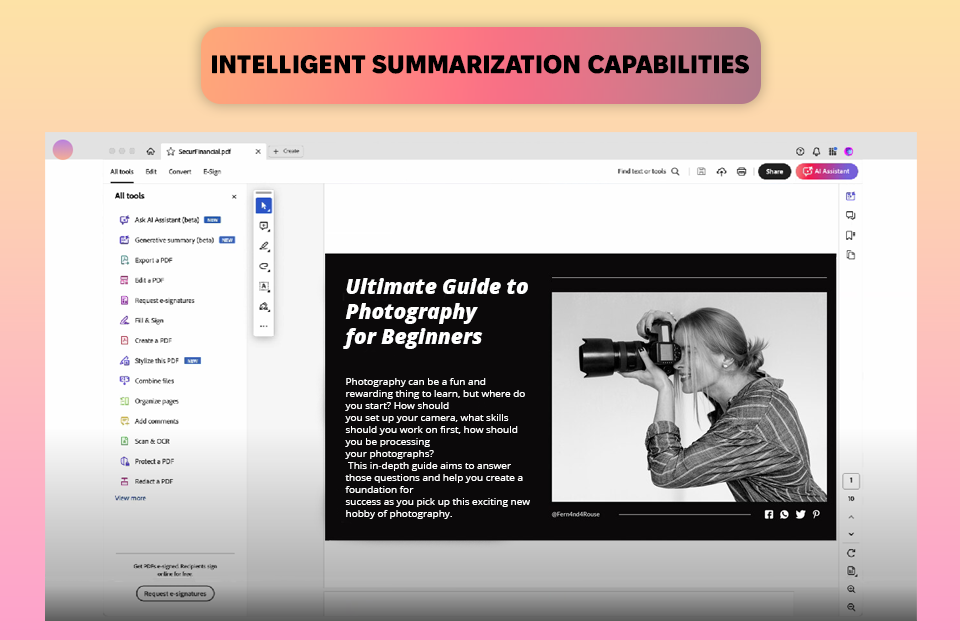This screenshot has width=960, height=640.
Task: Click the user profile avatar
Action: [849, 151]
